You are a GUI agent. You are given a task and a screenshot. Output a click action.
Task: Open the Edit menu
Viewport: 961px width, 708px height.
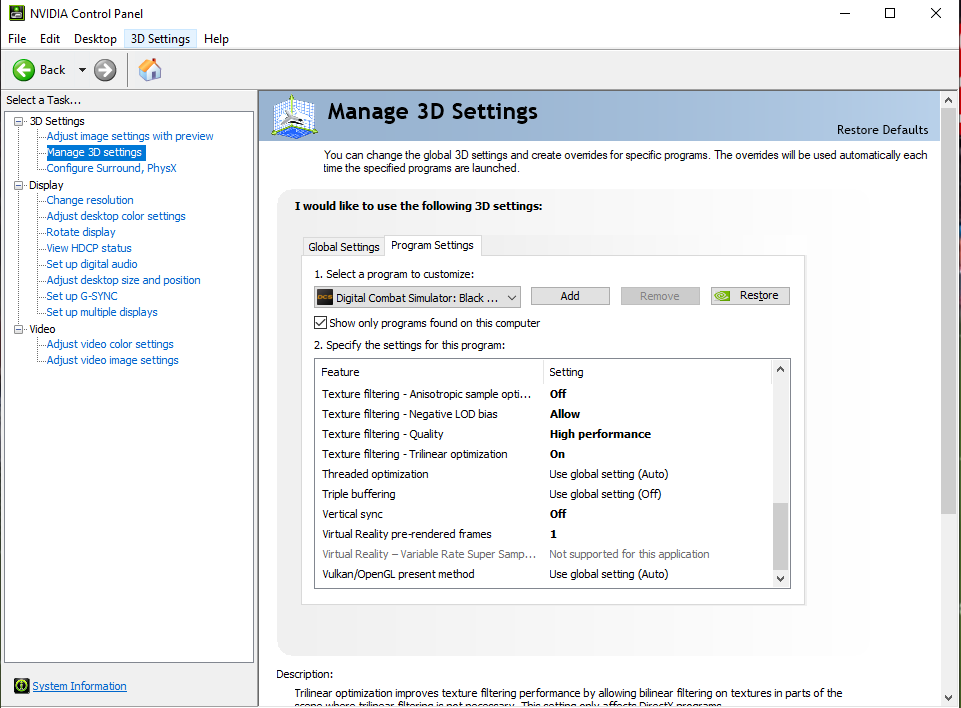point(50,39)
